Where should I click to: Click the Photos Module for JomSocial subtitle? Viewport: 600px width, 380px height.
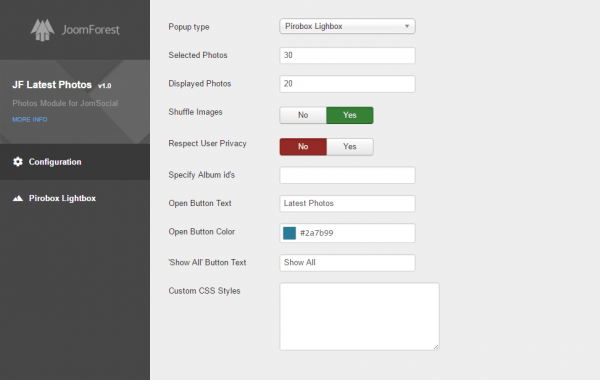(65, 103)
